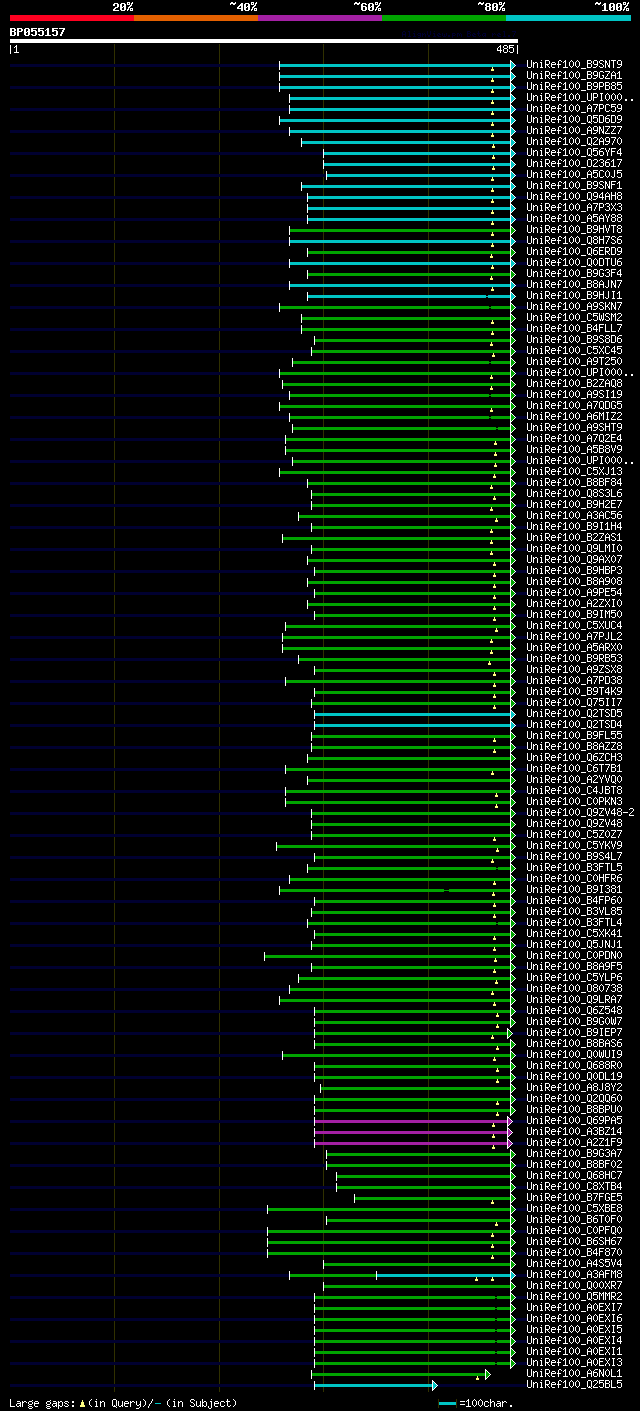Select the UniRef100_B9IEP7 label
Image resolution: width=640 pixels, height=1411 pixels.
(574, 1033)
